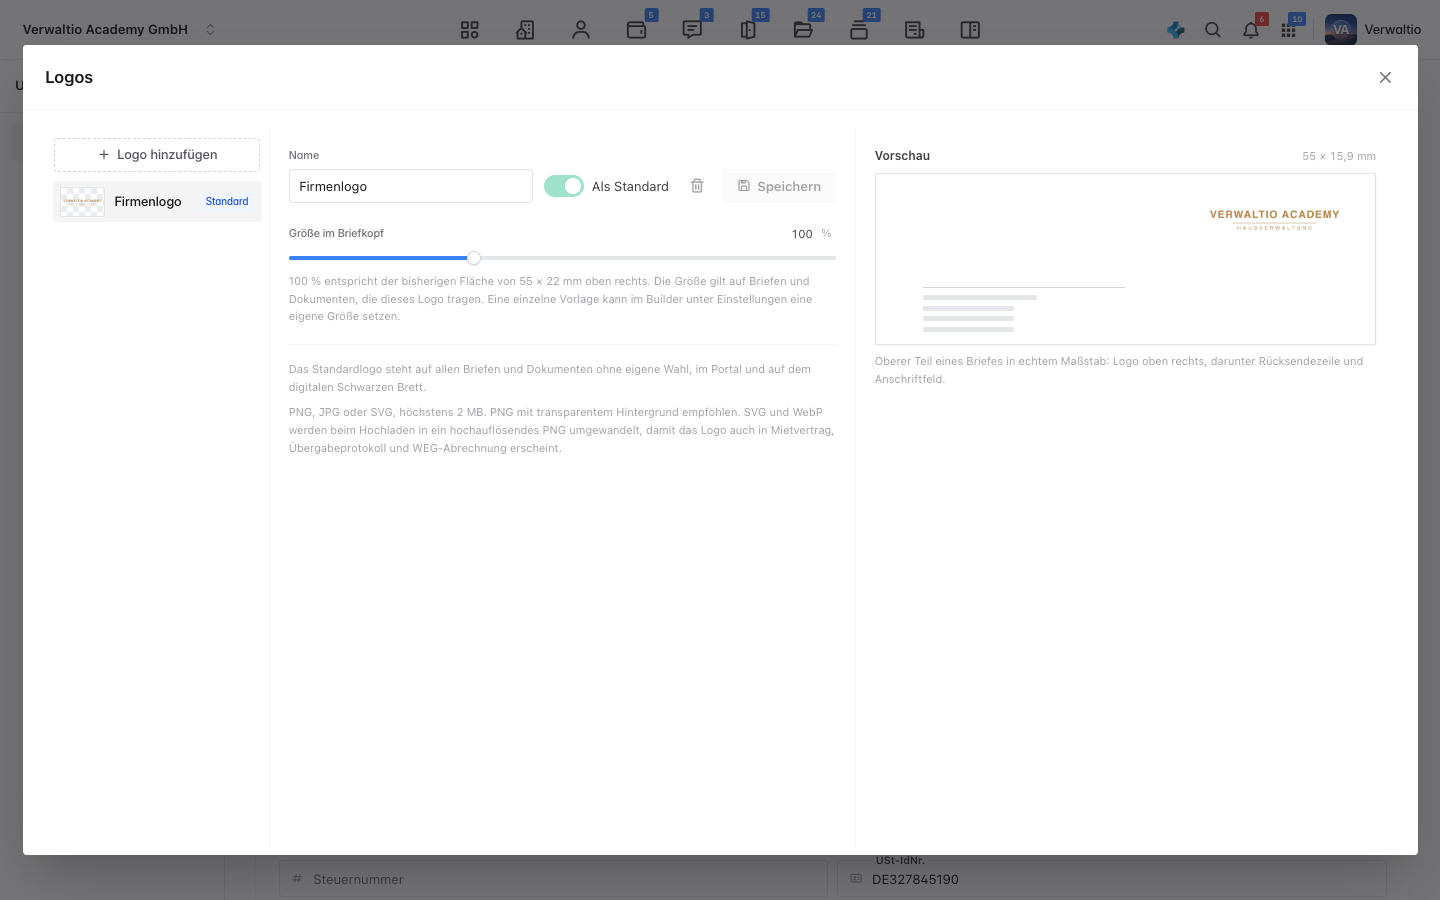The image size is (1440, 900).
Task: Open the wallet icon with badge 5
Action: point(637,30)
